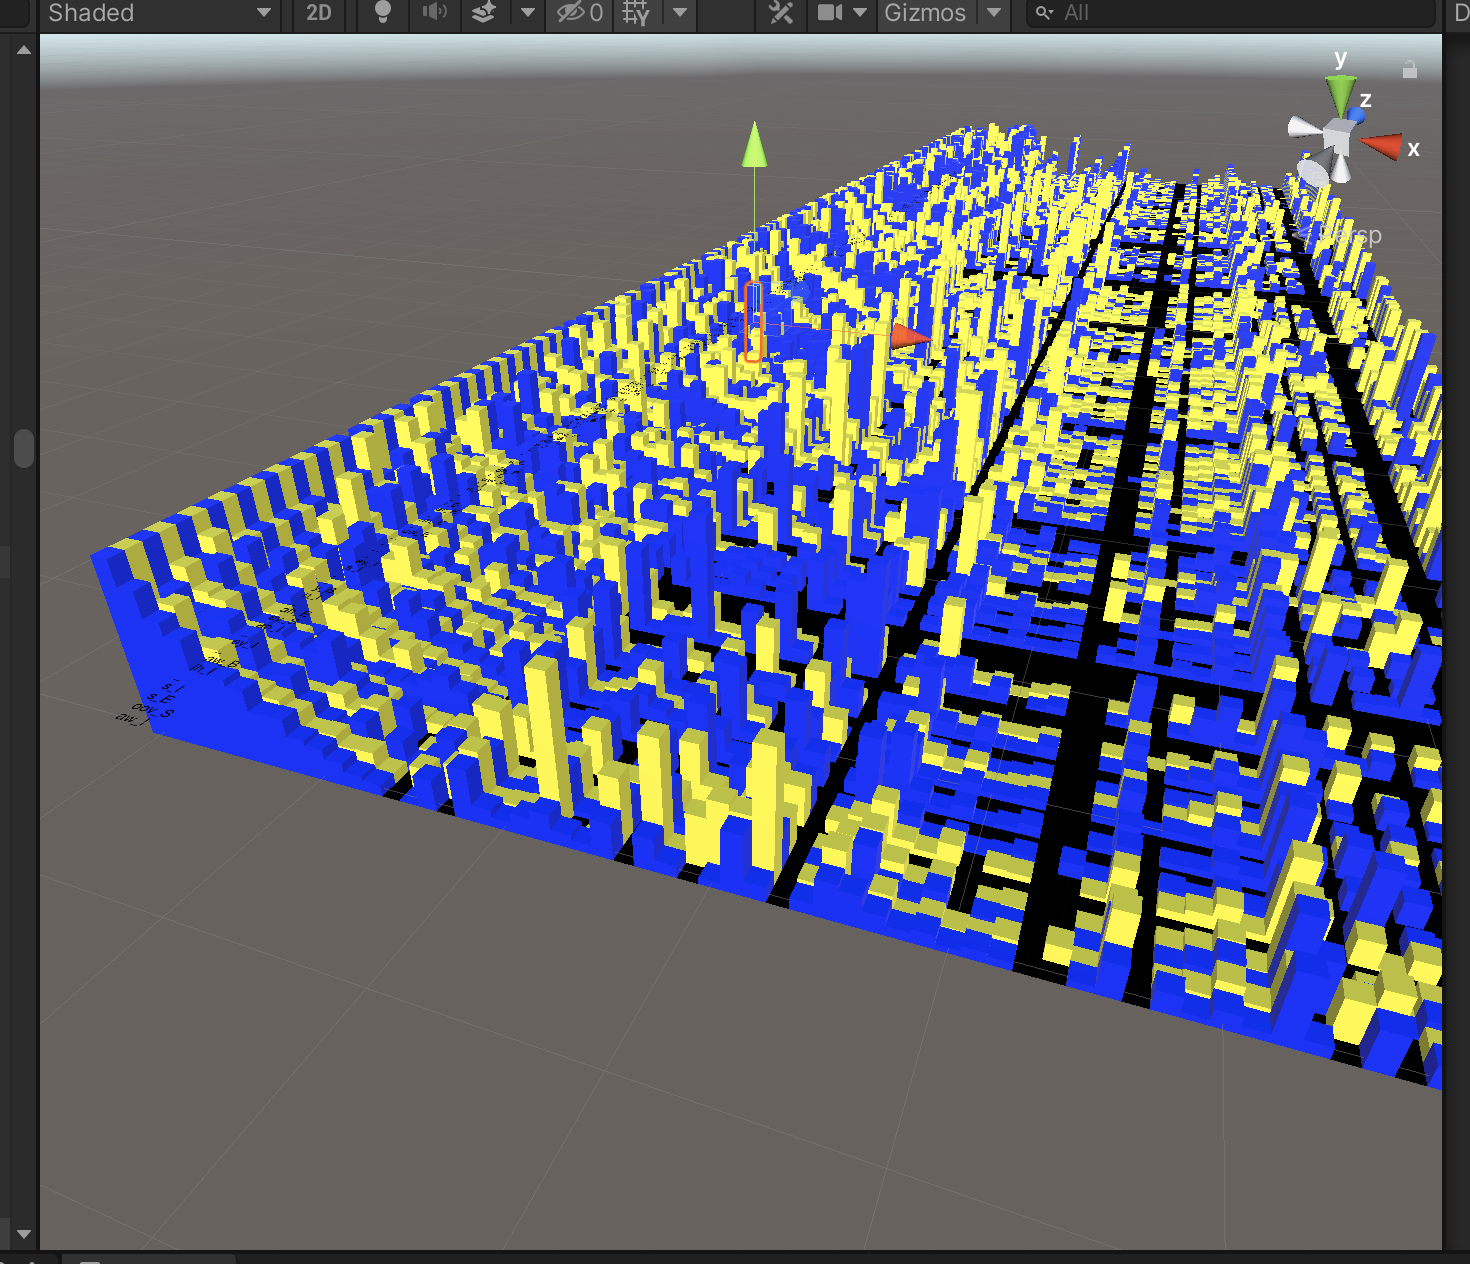Open scene camera settings icon
The height and width of the screenshot is (1264, 1470).
tap(830, 13)
